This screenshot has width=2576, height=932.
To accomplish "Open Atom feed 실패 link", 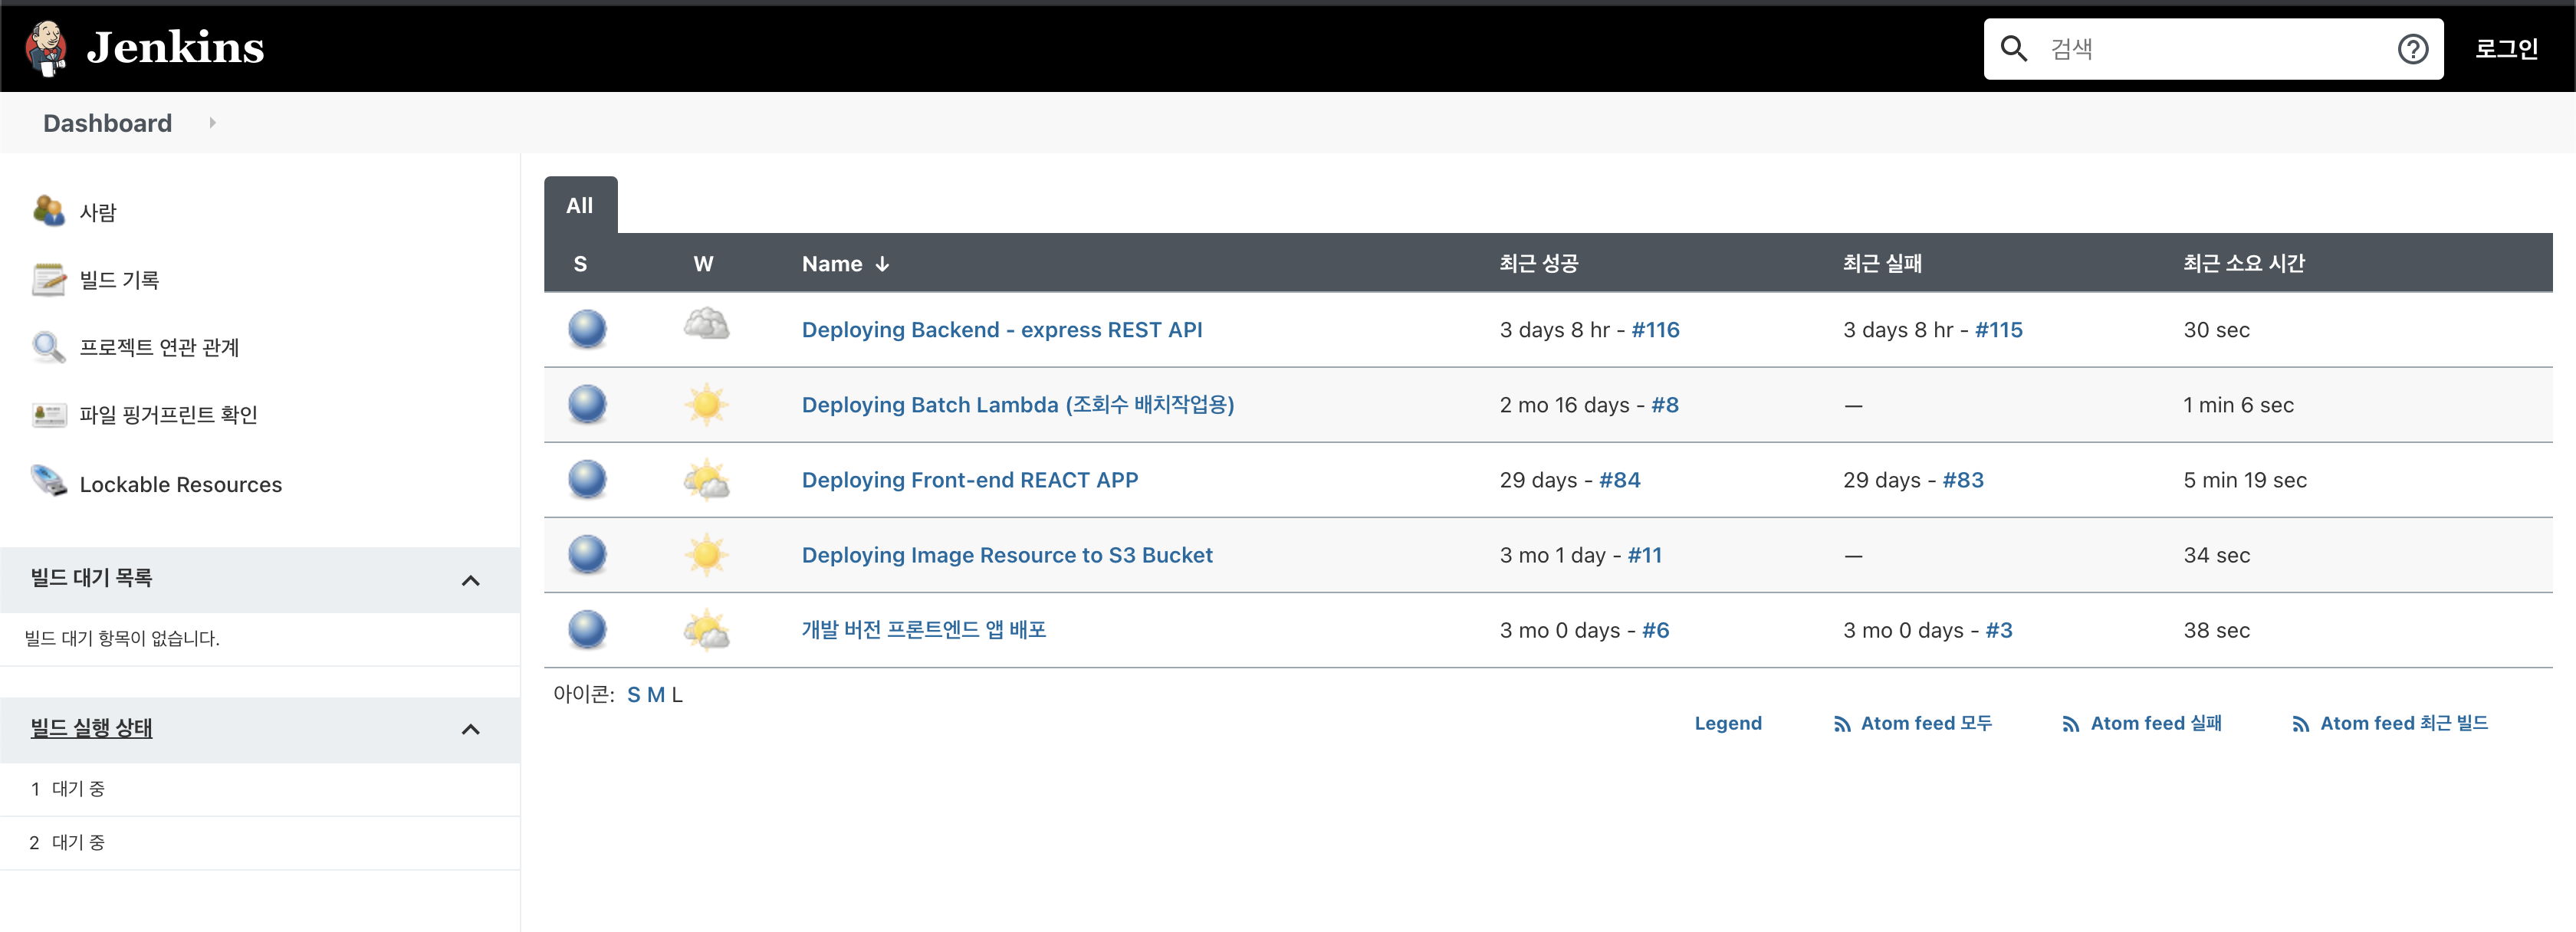I will tap(2155, 723).
